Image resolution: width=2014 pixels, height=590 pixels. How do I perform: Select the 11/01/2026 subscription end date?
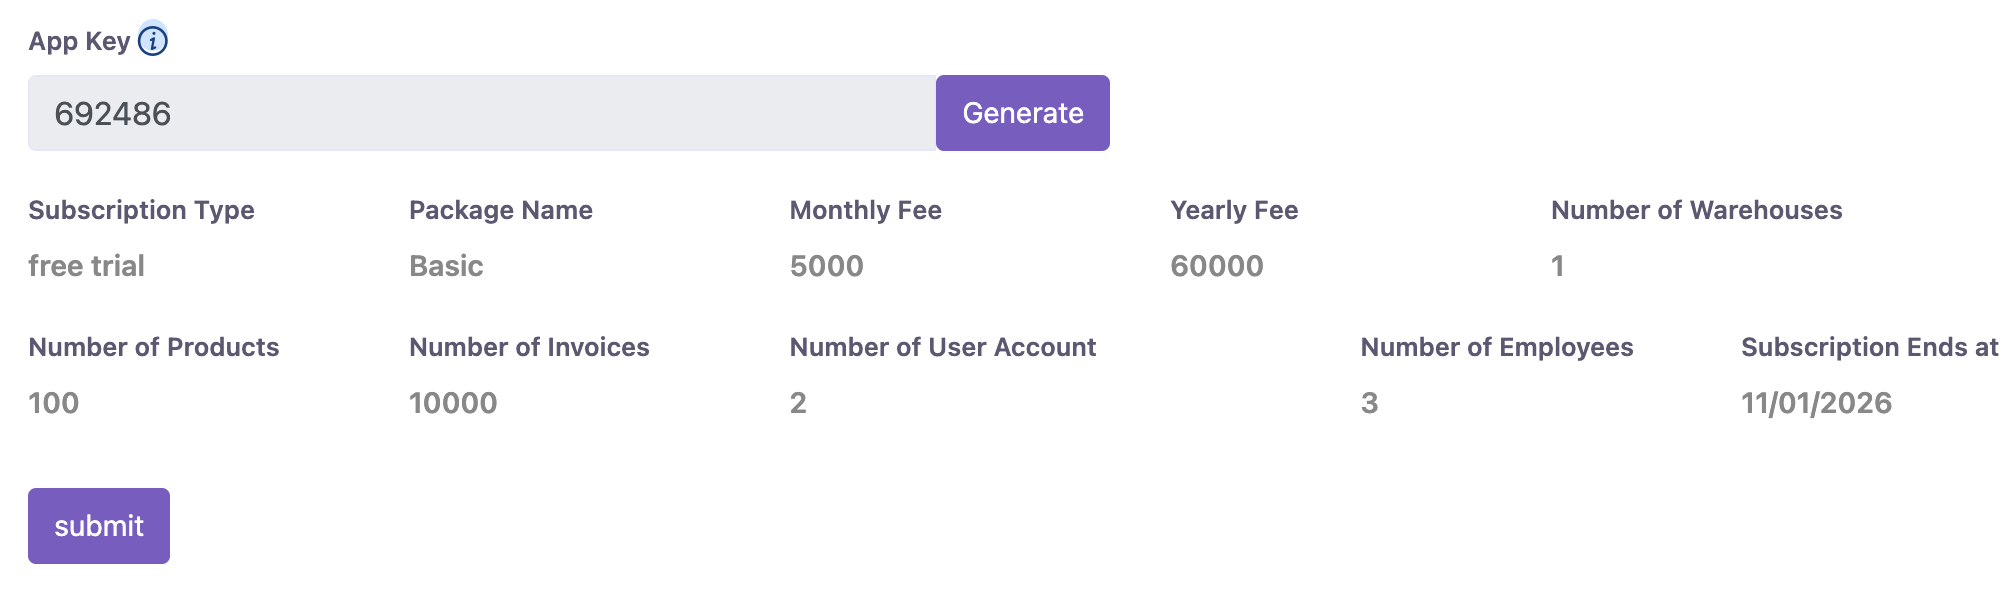coord(1816,403)
